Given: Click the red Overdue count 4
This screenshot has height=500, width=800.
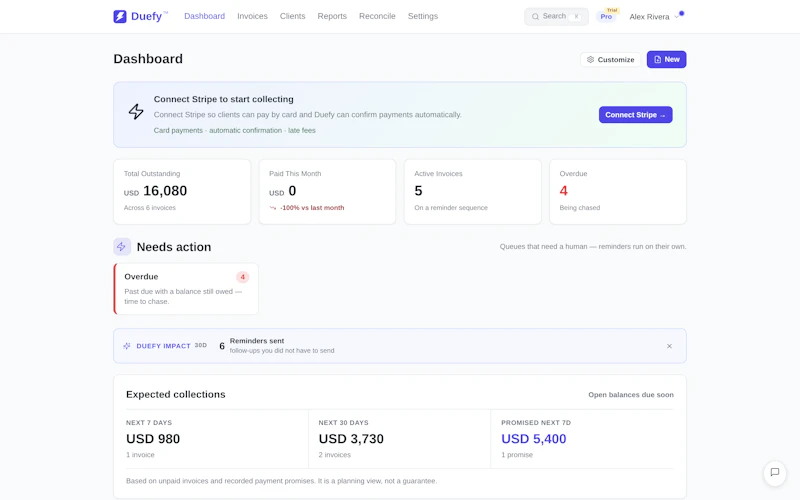Looking at the screenshot, I should (x=563, y=191).
